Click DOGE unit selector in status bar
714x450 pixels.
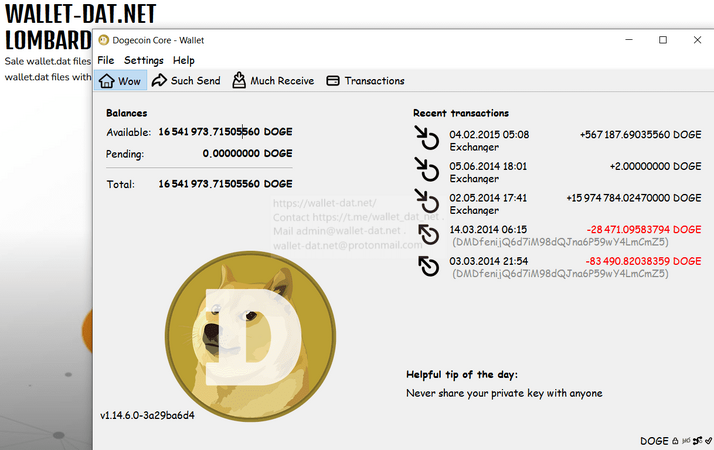click(x=654, y=440)
